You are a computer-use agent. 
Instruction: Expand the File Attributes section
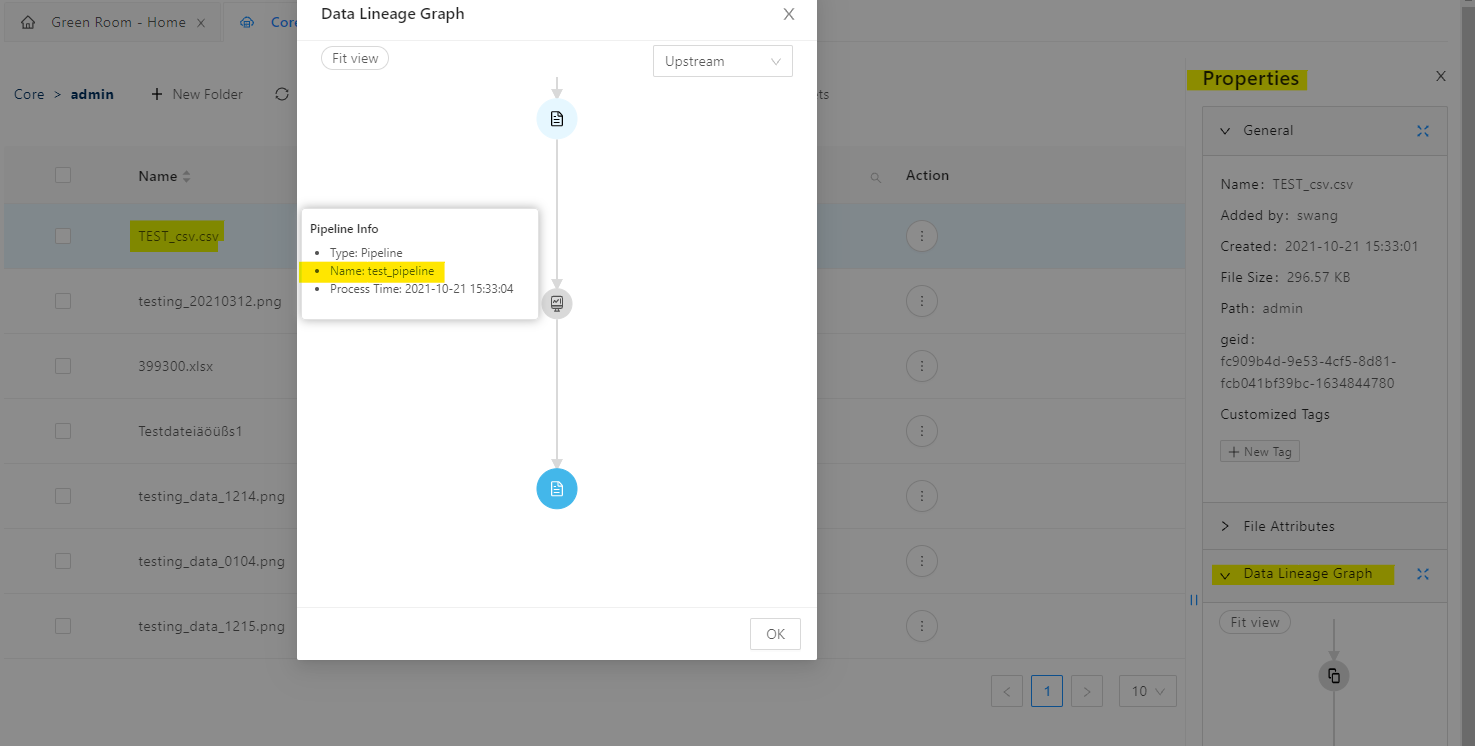pyautogui.click(x=1288, y=526)
